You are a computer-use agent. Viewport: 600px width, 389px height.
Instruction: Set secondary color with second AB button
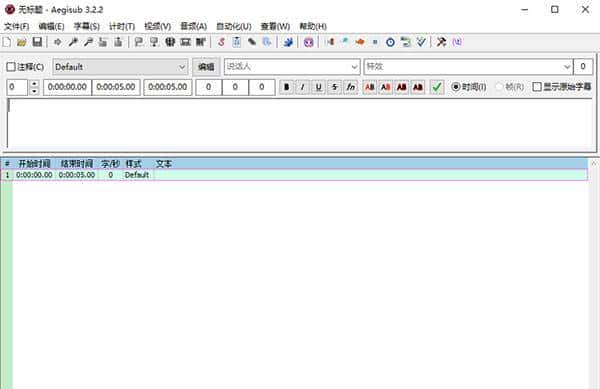386,87
